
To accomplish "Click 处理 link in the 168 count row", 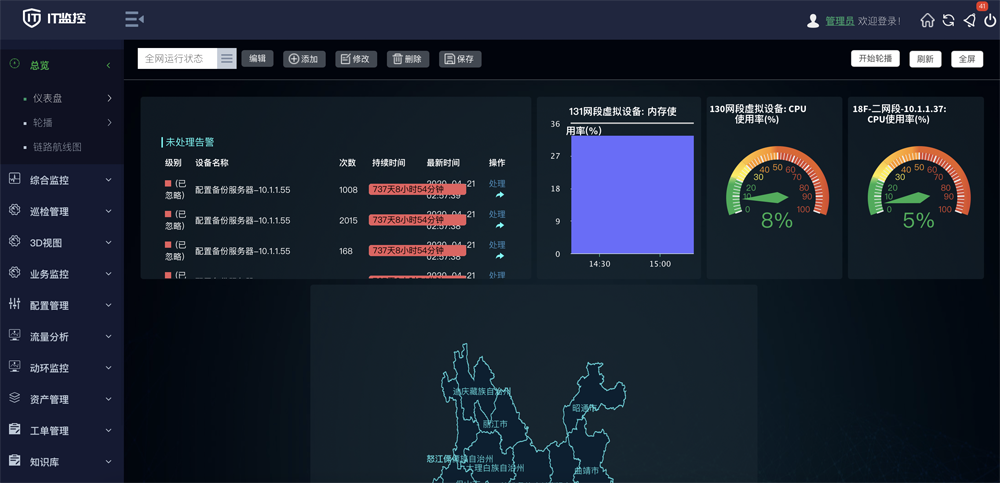I will coord(497,244).
